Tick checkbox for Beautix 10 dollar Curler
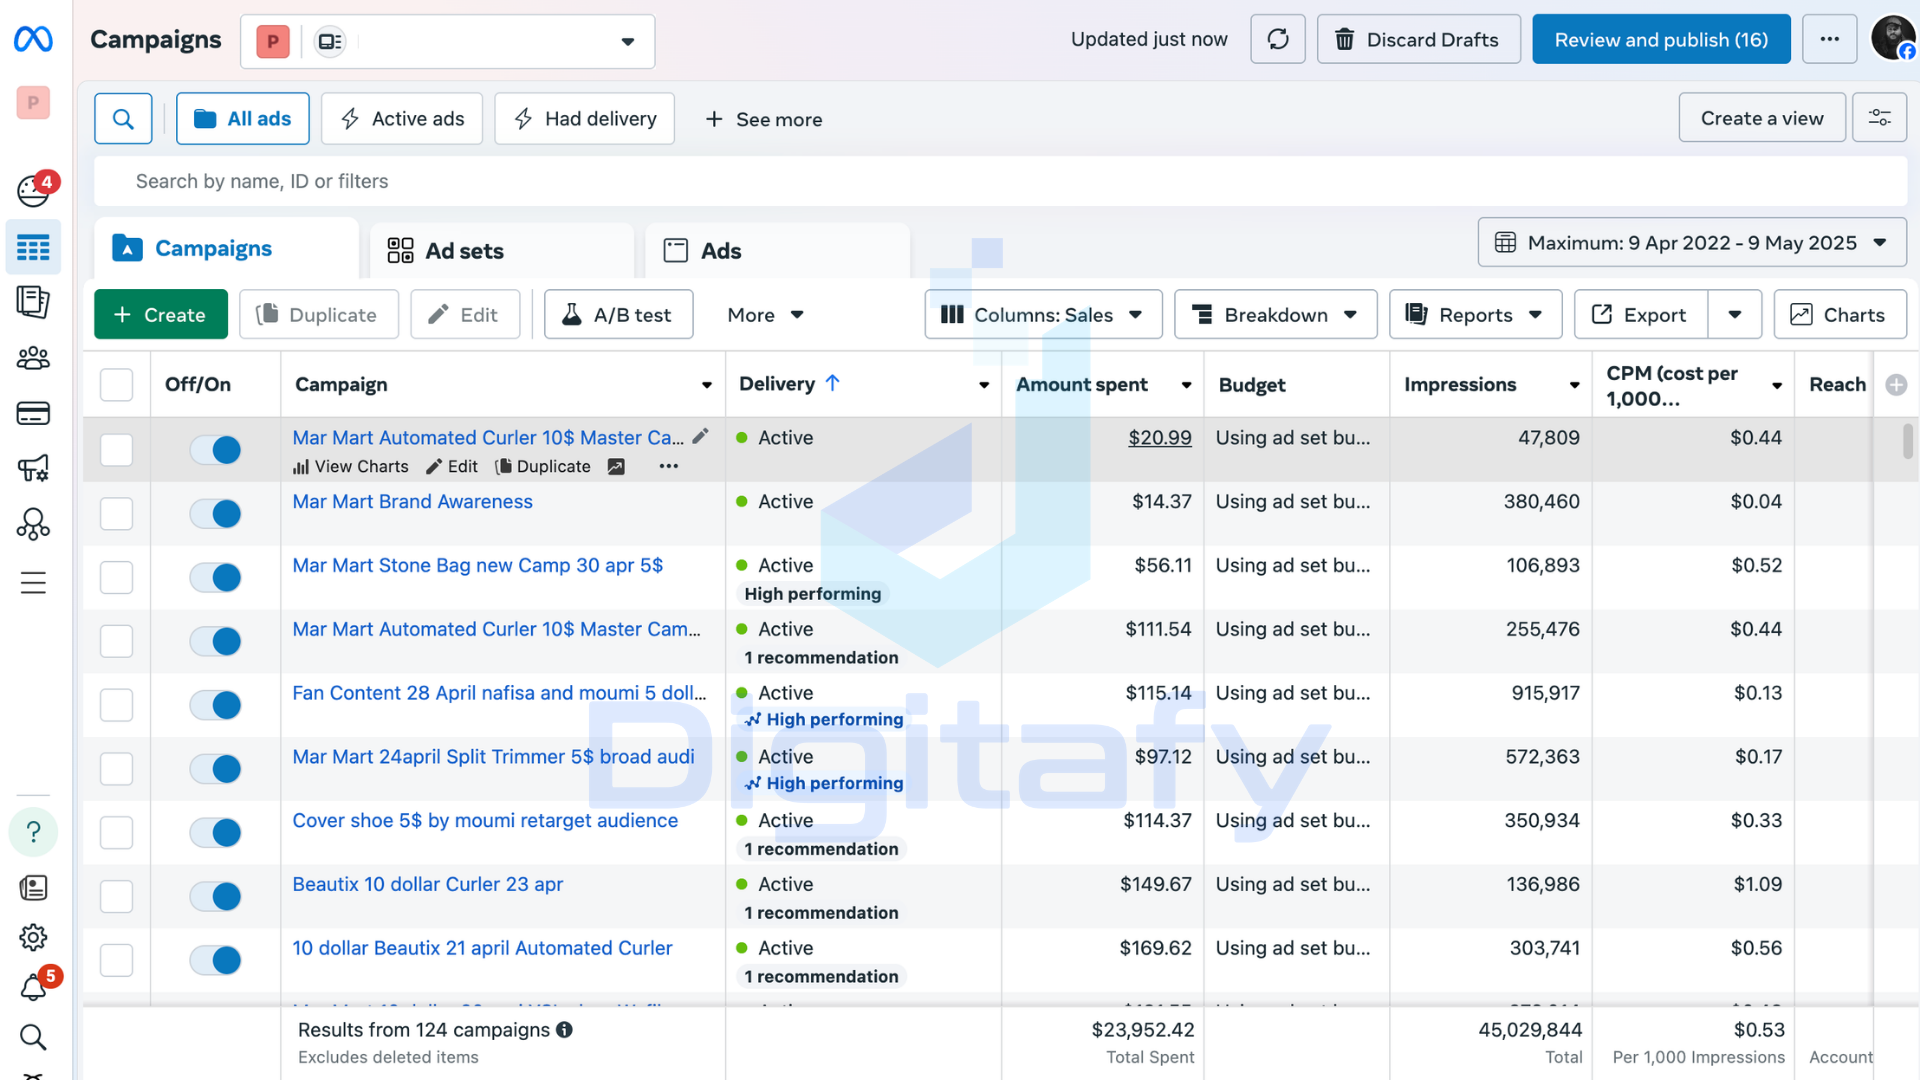Screen dimensions: 1920x1080 tap(116, 896)
